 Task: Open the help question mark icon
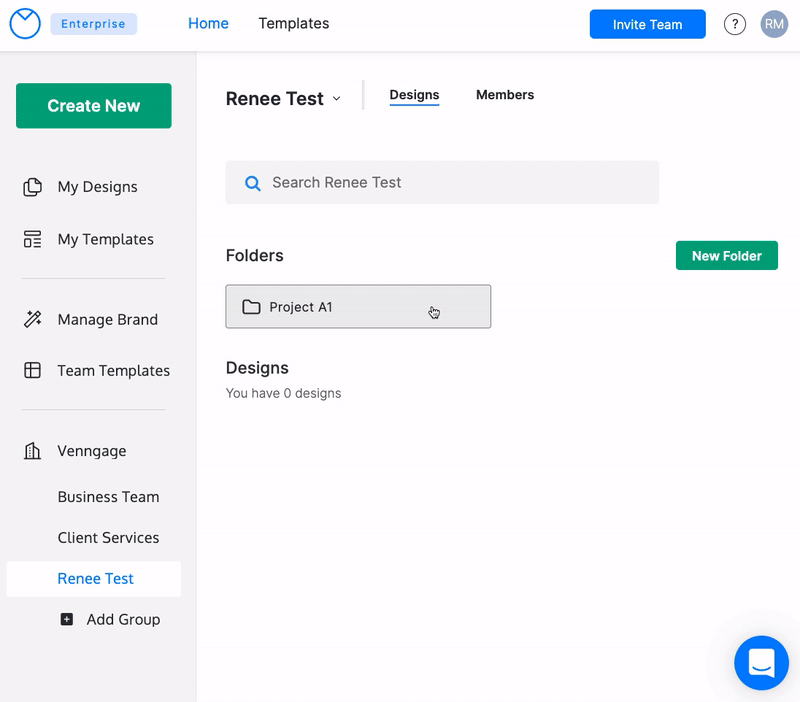pos(734,24)
